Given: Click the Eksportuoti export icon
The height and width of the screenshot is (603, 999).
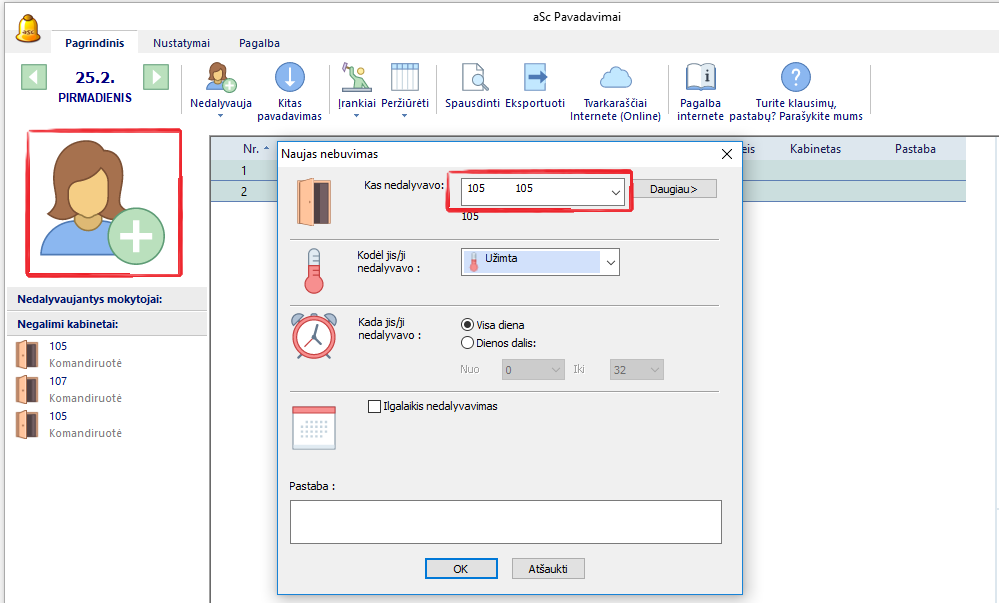Looking at the screenshot, I should click(535, 78).
